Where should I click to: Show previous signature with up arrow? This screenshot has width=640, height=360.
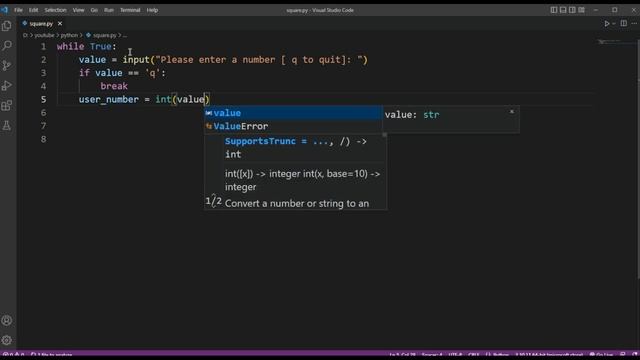pyautogui.click(x=213, y=196)
